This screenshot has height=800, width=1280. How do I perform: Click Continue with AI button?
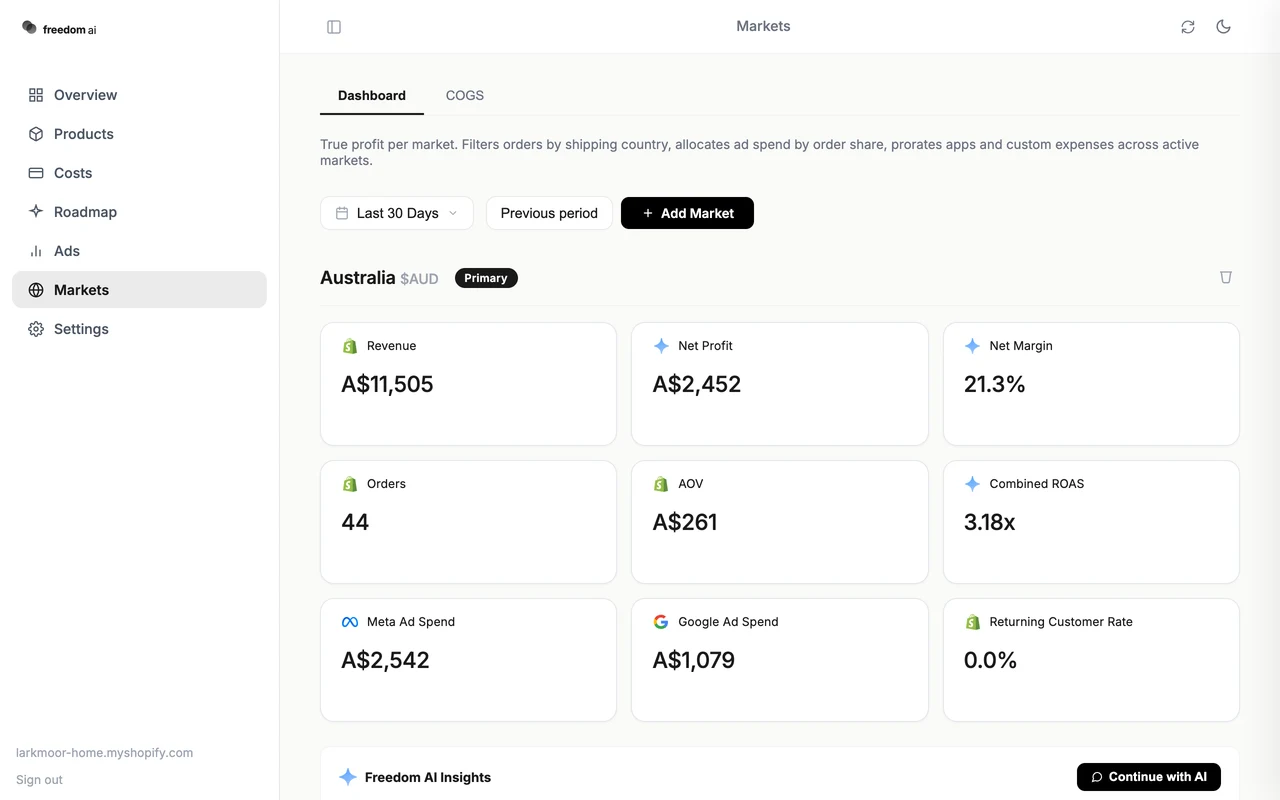(x=1149, y=777)
